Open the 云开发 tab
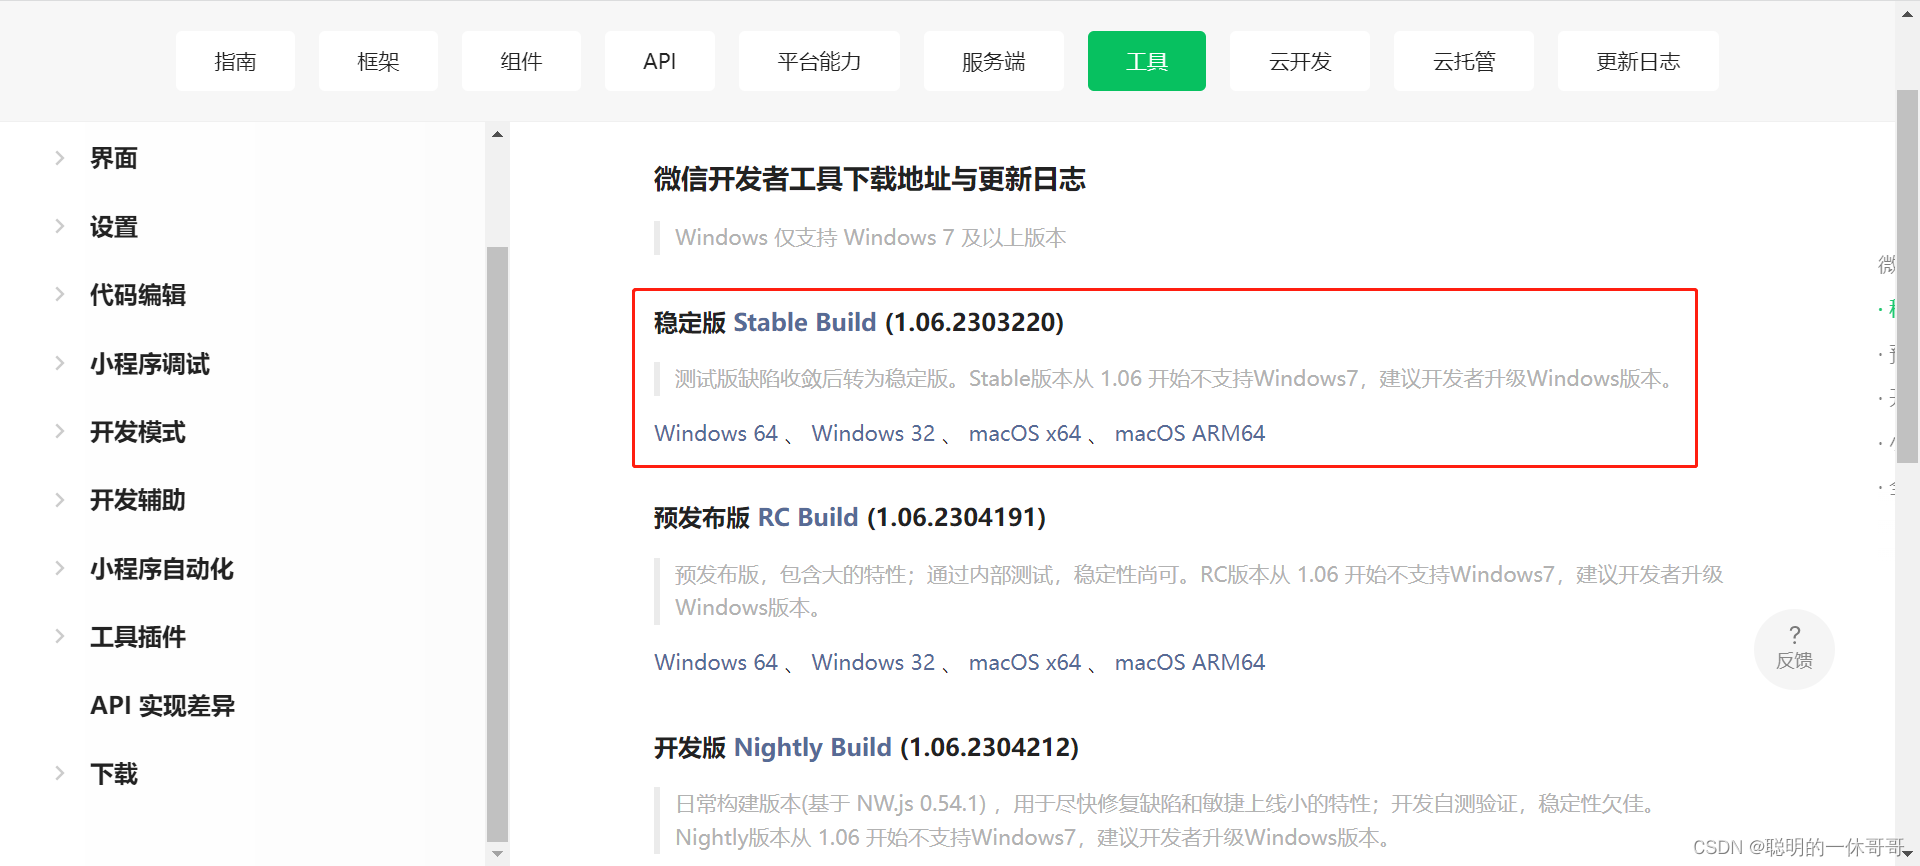 (x=1300, y=61)
